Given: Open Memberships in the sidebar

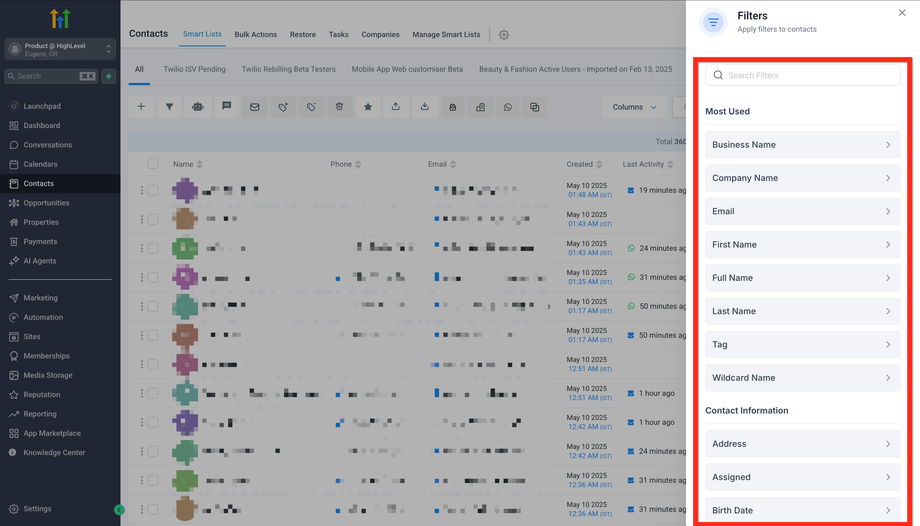Looking at the screenshot, I should [x=46, y=356].
